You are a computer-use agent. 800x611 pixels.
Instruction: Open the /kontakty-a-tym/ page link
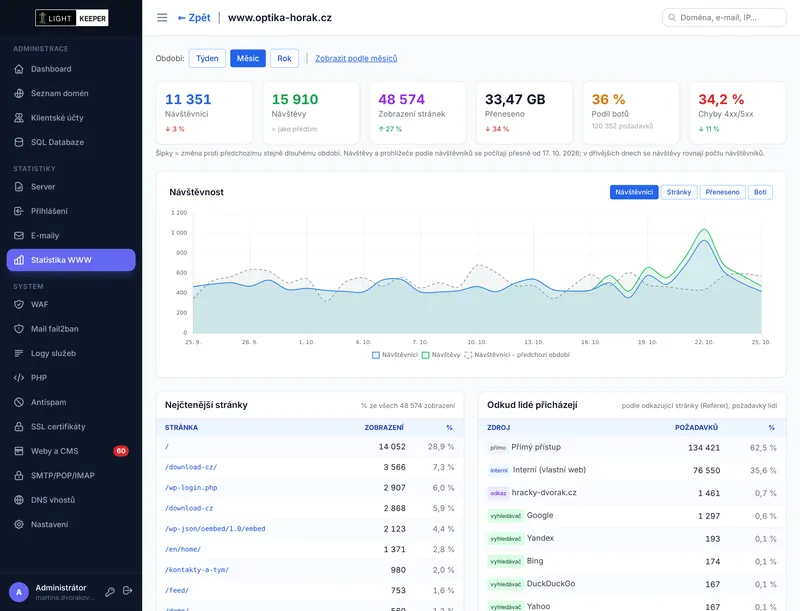coord(197,570)
